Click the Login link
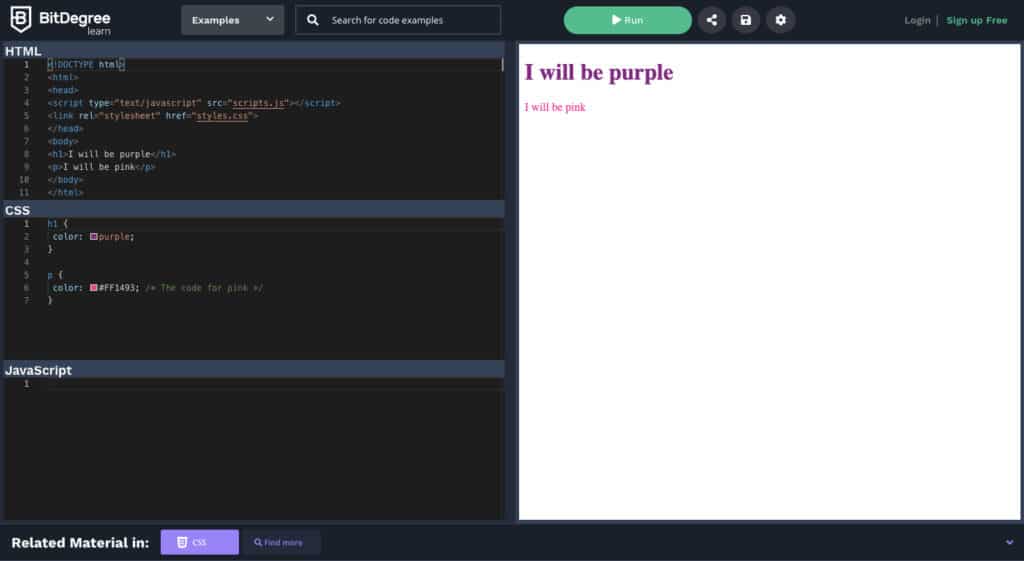The width and height of the screenshot is (1024, 561). (916, 20)
